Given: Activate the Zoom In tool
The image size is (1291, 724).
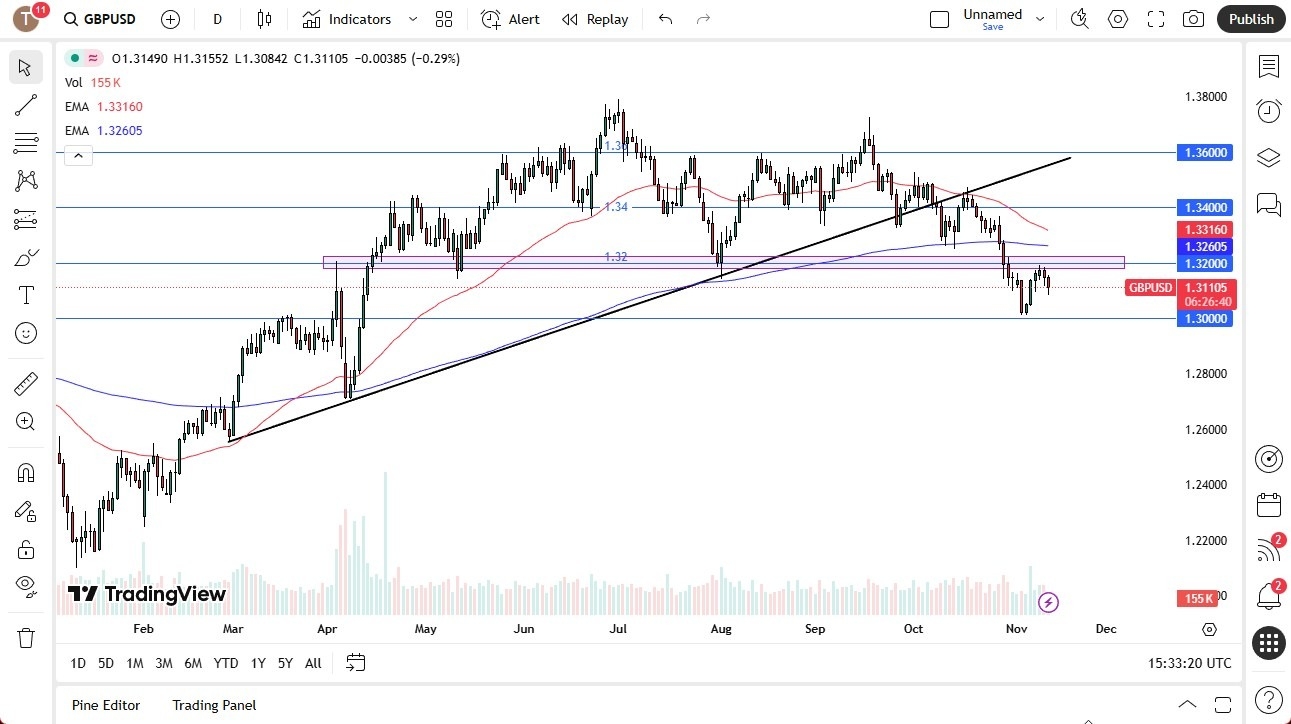Looking at the screenshot, I should pyautogui.click(x=26, y=421).
